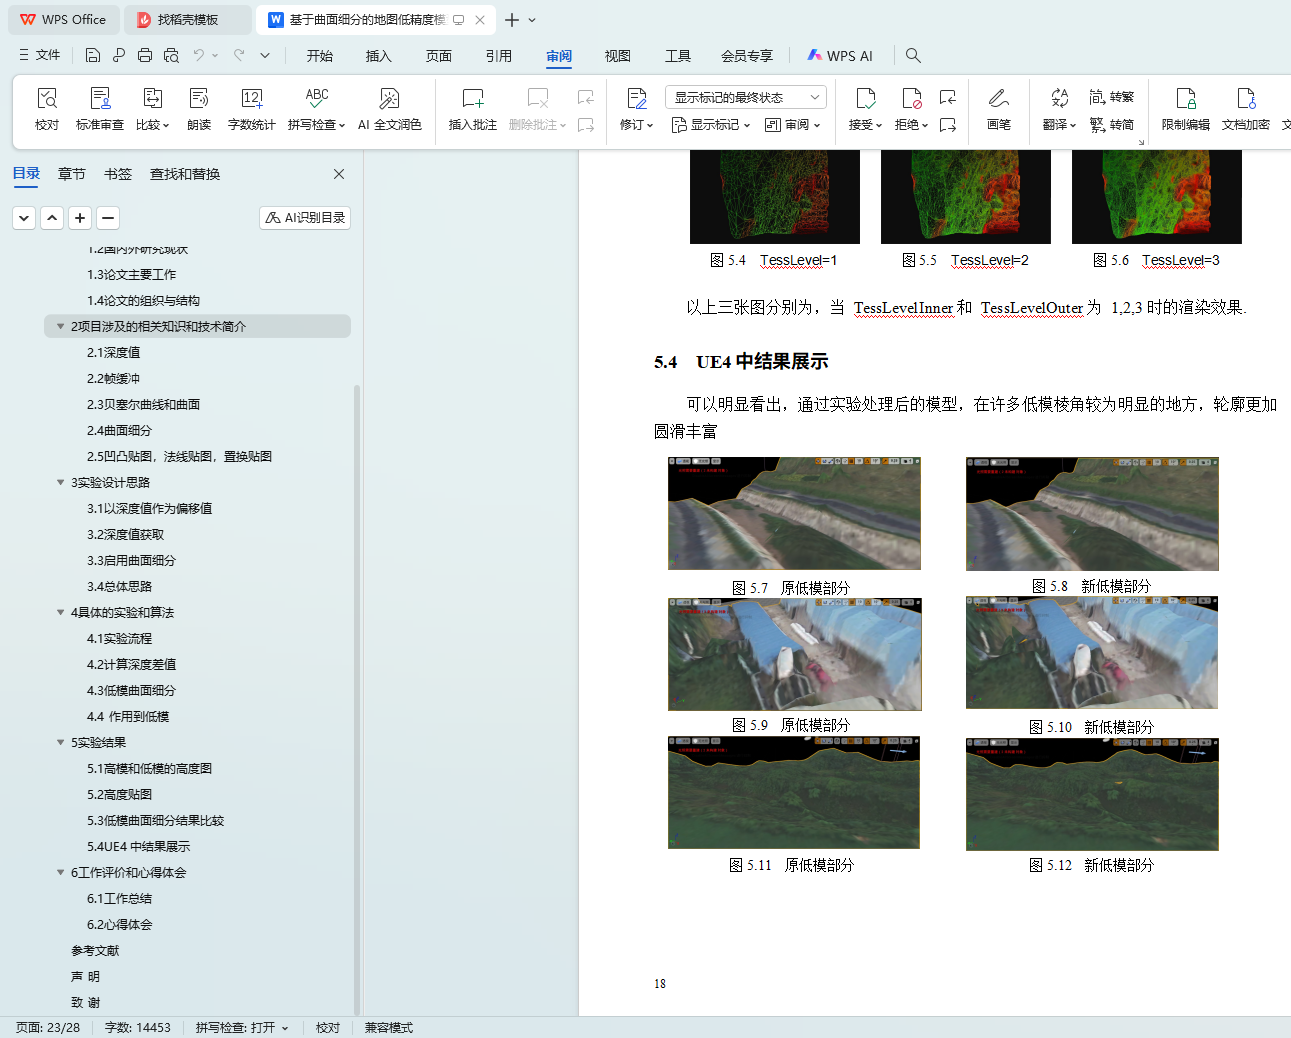Viewport: 1291px width, 1038px height.
Task: Collapse the 4具体的实验和算法 section
Action: [x=60, y=612]
